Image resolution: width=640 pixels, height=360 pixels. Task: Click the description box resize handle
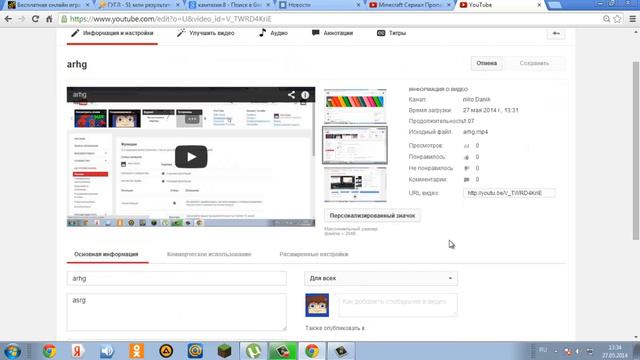[x=284, y=328]
